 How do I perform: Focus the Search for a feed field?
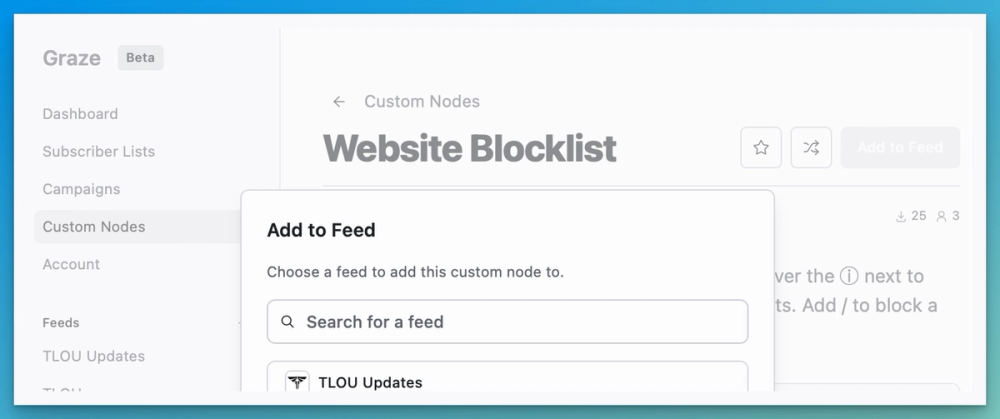pos(520,322)
